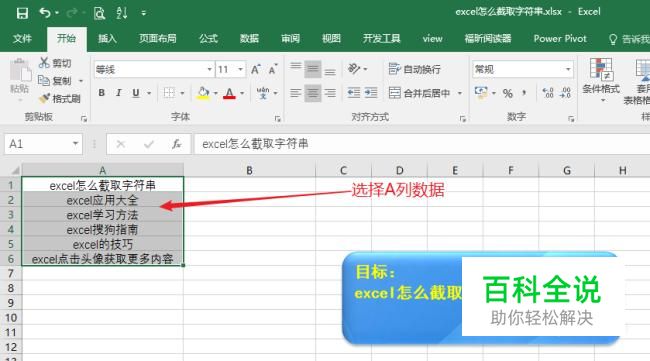Open the alignment group dialog launcher
Screen dimensions: 650x361
(463, 119)
